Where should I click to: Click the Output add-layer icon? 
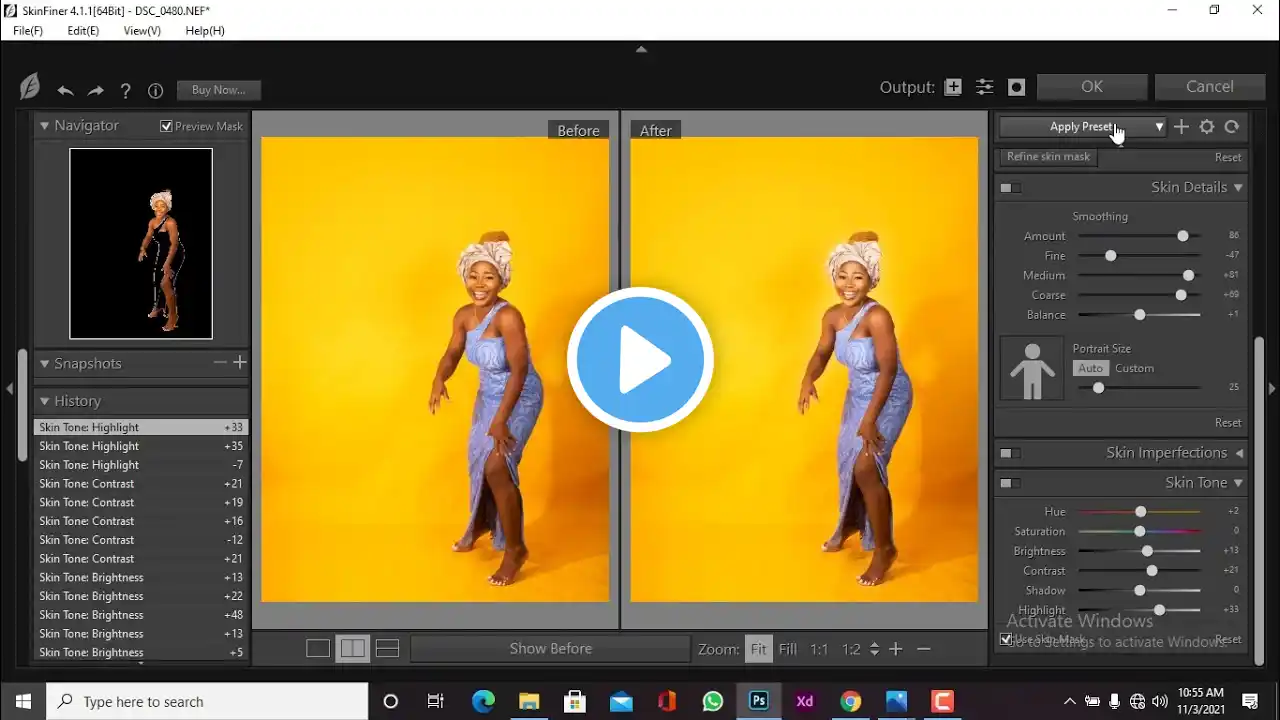pos(953,87)
